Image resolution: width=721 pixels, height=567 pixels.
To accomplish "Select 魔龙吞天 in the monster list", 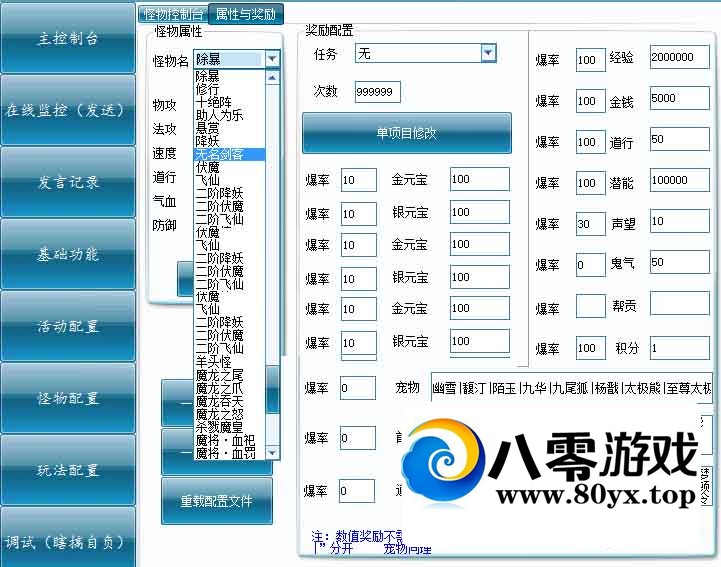I will pyautogui.click(x=229, y=401).
